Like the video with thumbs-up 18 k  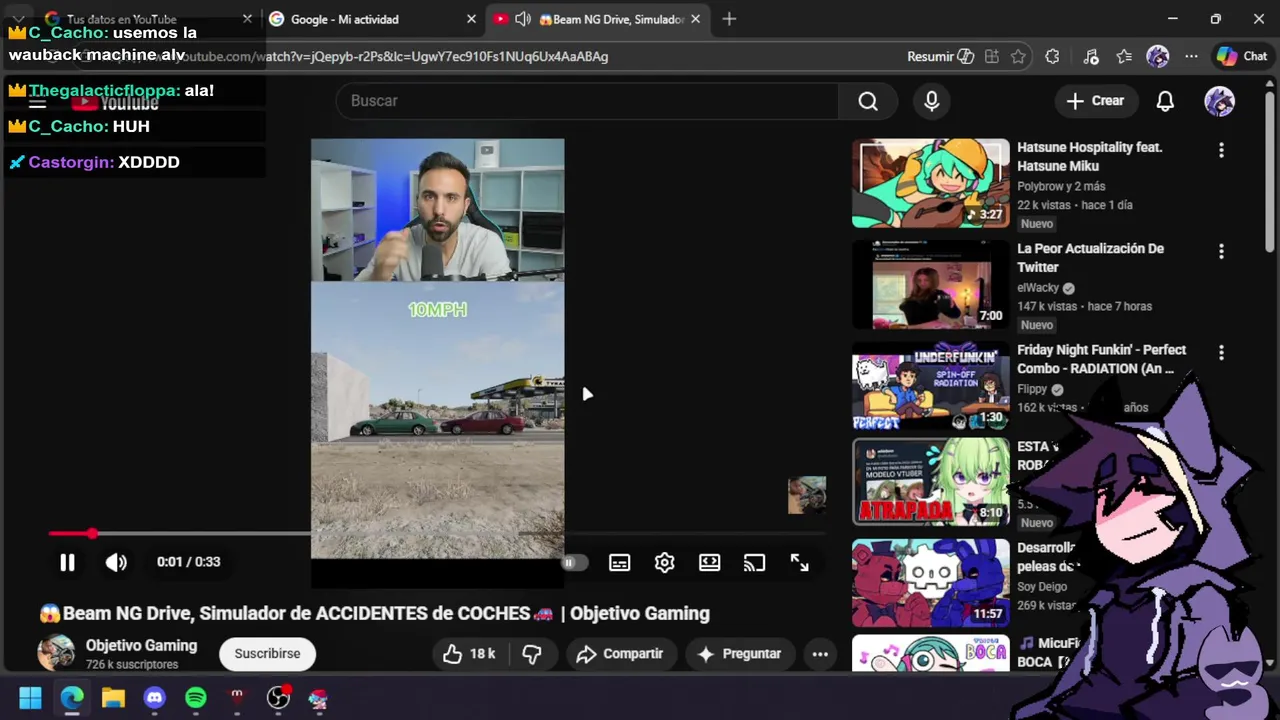[469, 654]
